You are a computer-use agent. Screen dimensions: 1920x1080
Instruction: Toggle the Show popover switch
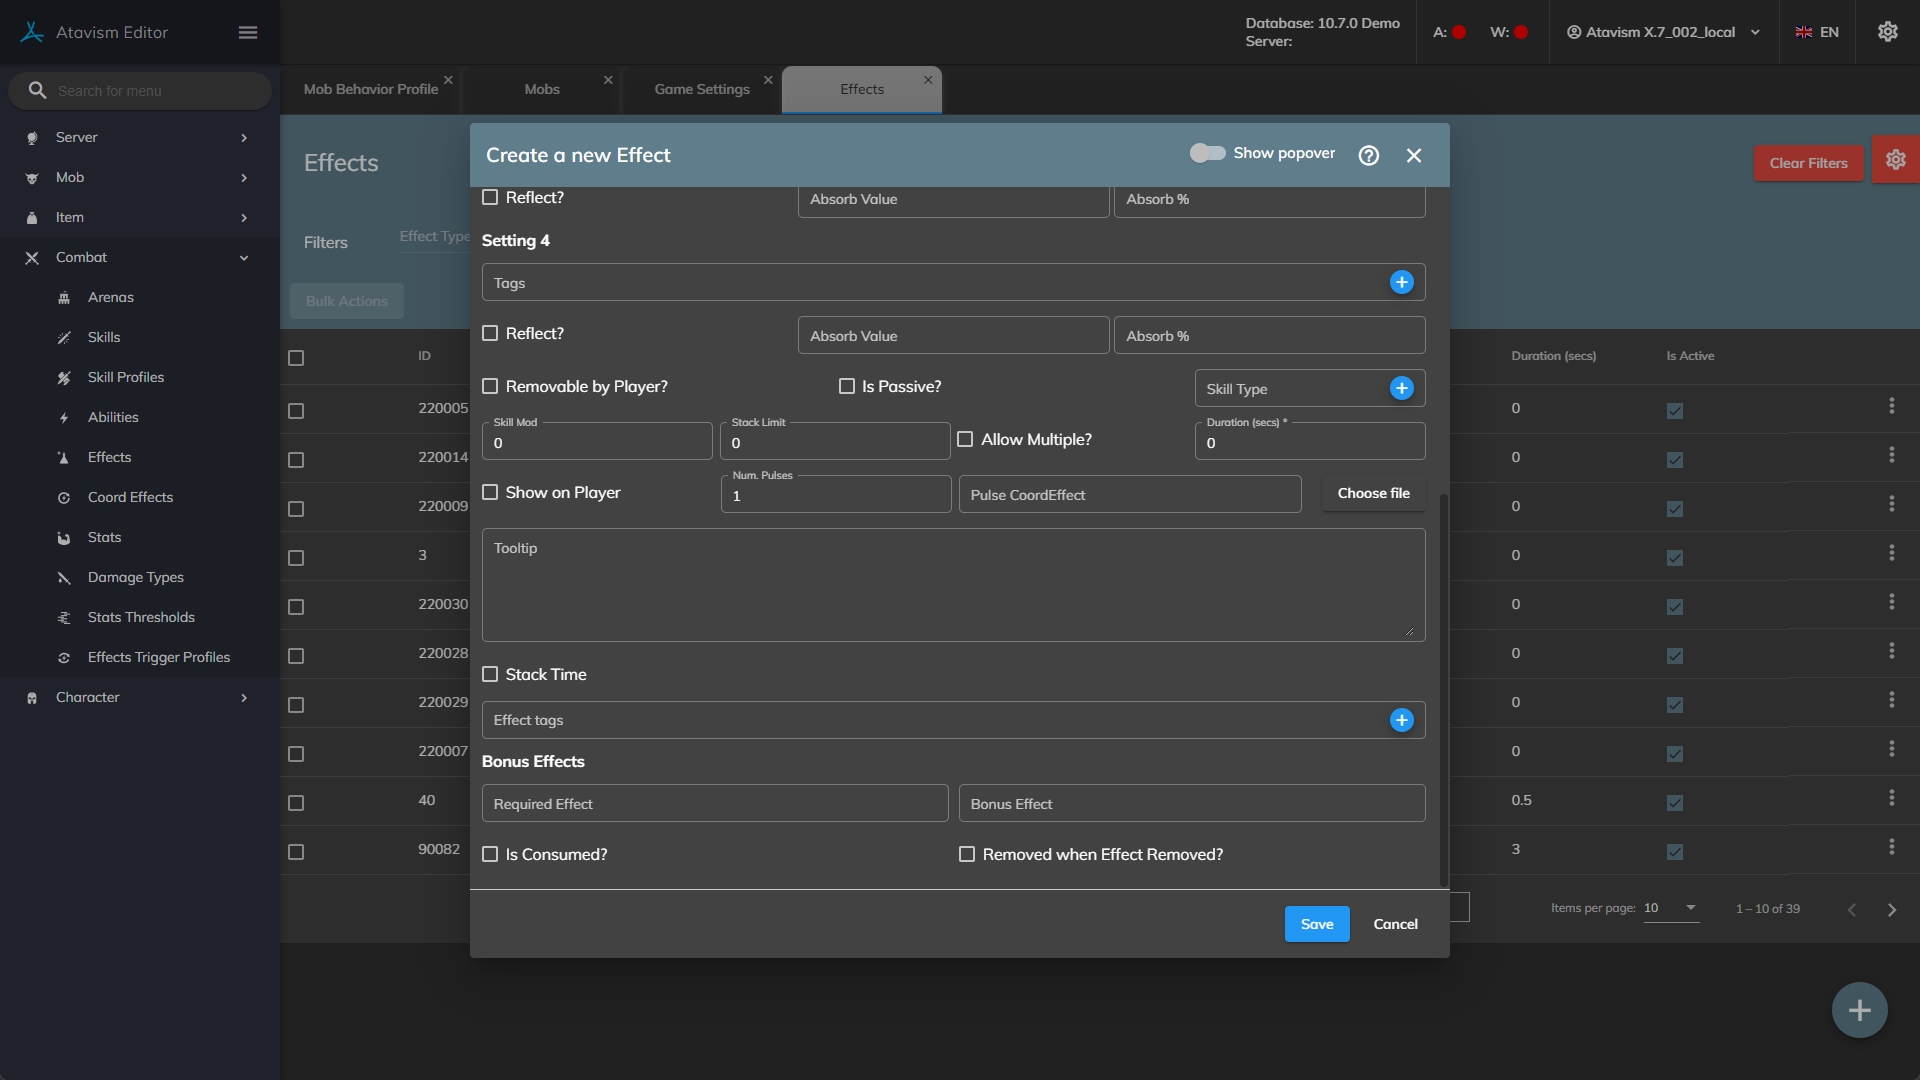click(1207, 153)
